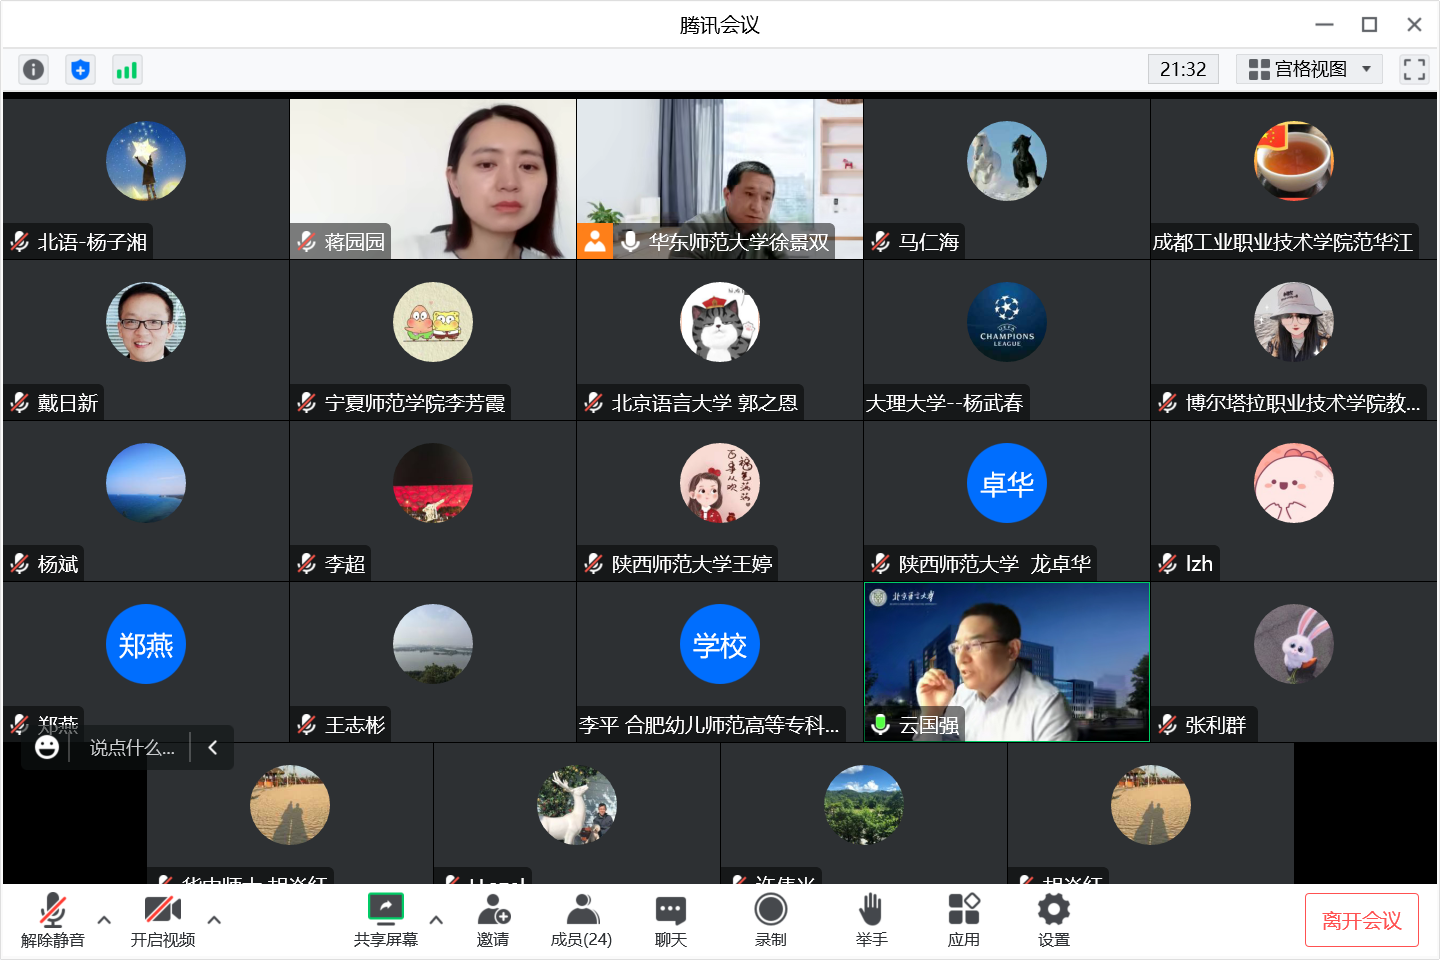This screenshot has width=1440, height=960.
Task: Turn on the camera with 开启视频
Action: [x=163, y=920]
